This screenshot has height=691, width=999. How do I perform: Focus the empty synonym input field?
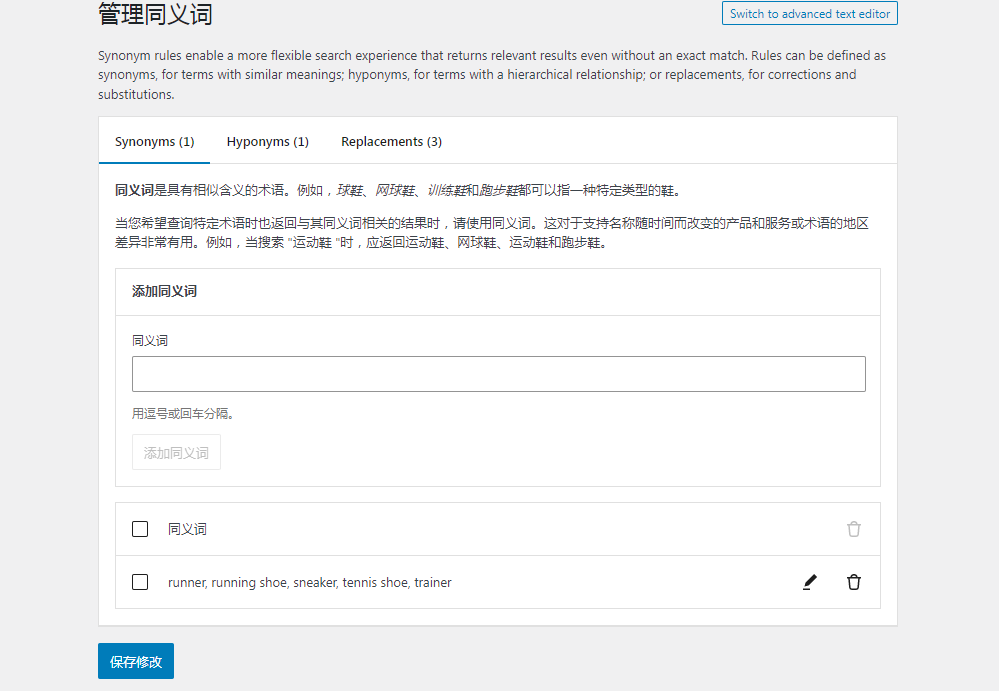pyautogui.click(x=498, y=373)
